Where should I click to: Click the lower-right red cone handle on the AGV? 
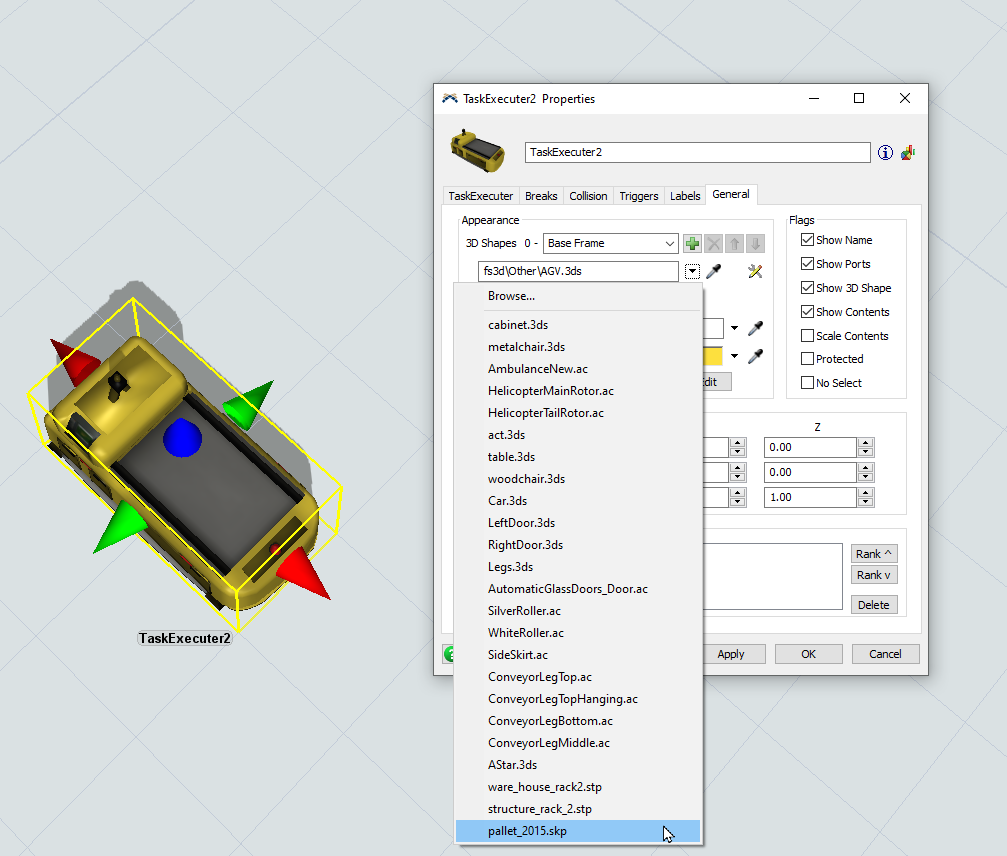pyautogui.click(x=303, y=573)
